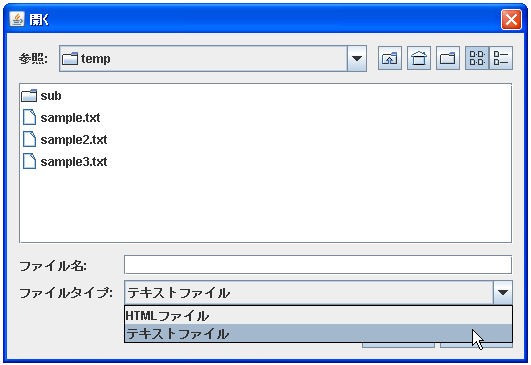531x365 pixels.
Task: Click the temp folder combo box
Action: click(x=213, y=59)
